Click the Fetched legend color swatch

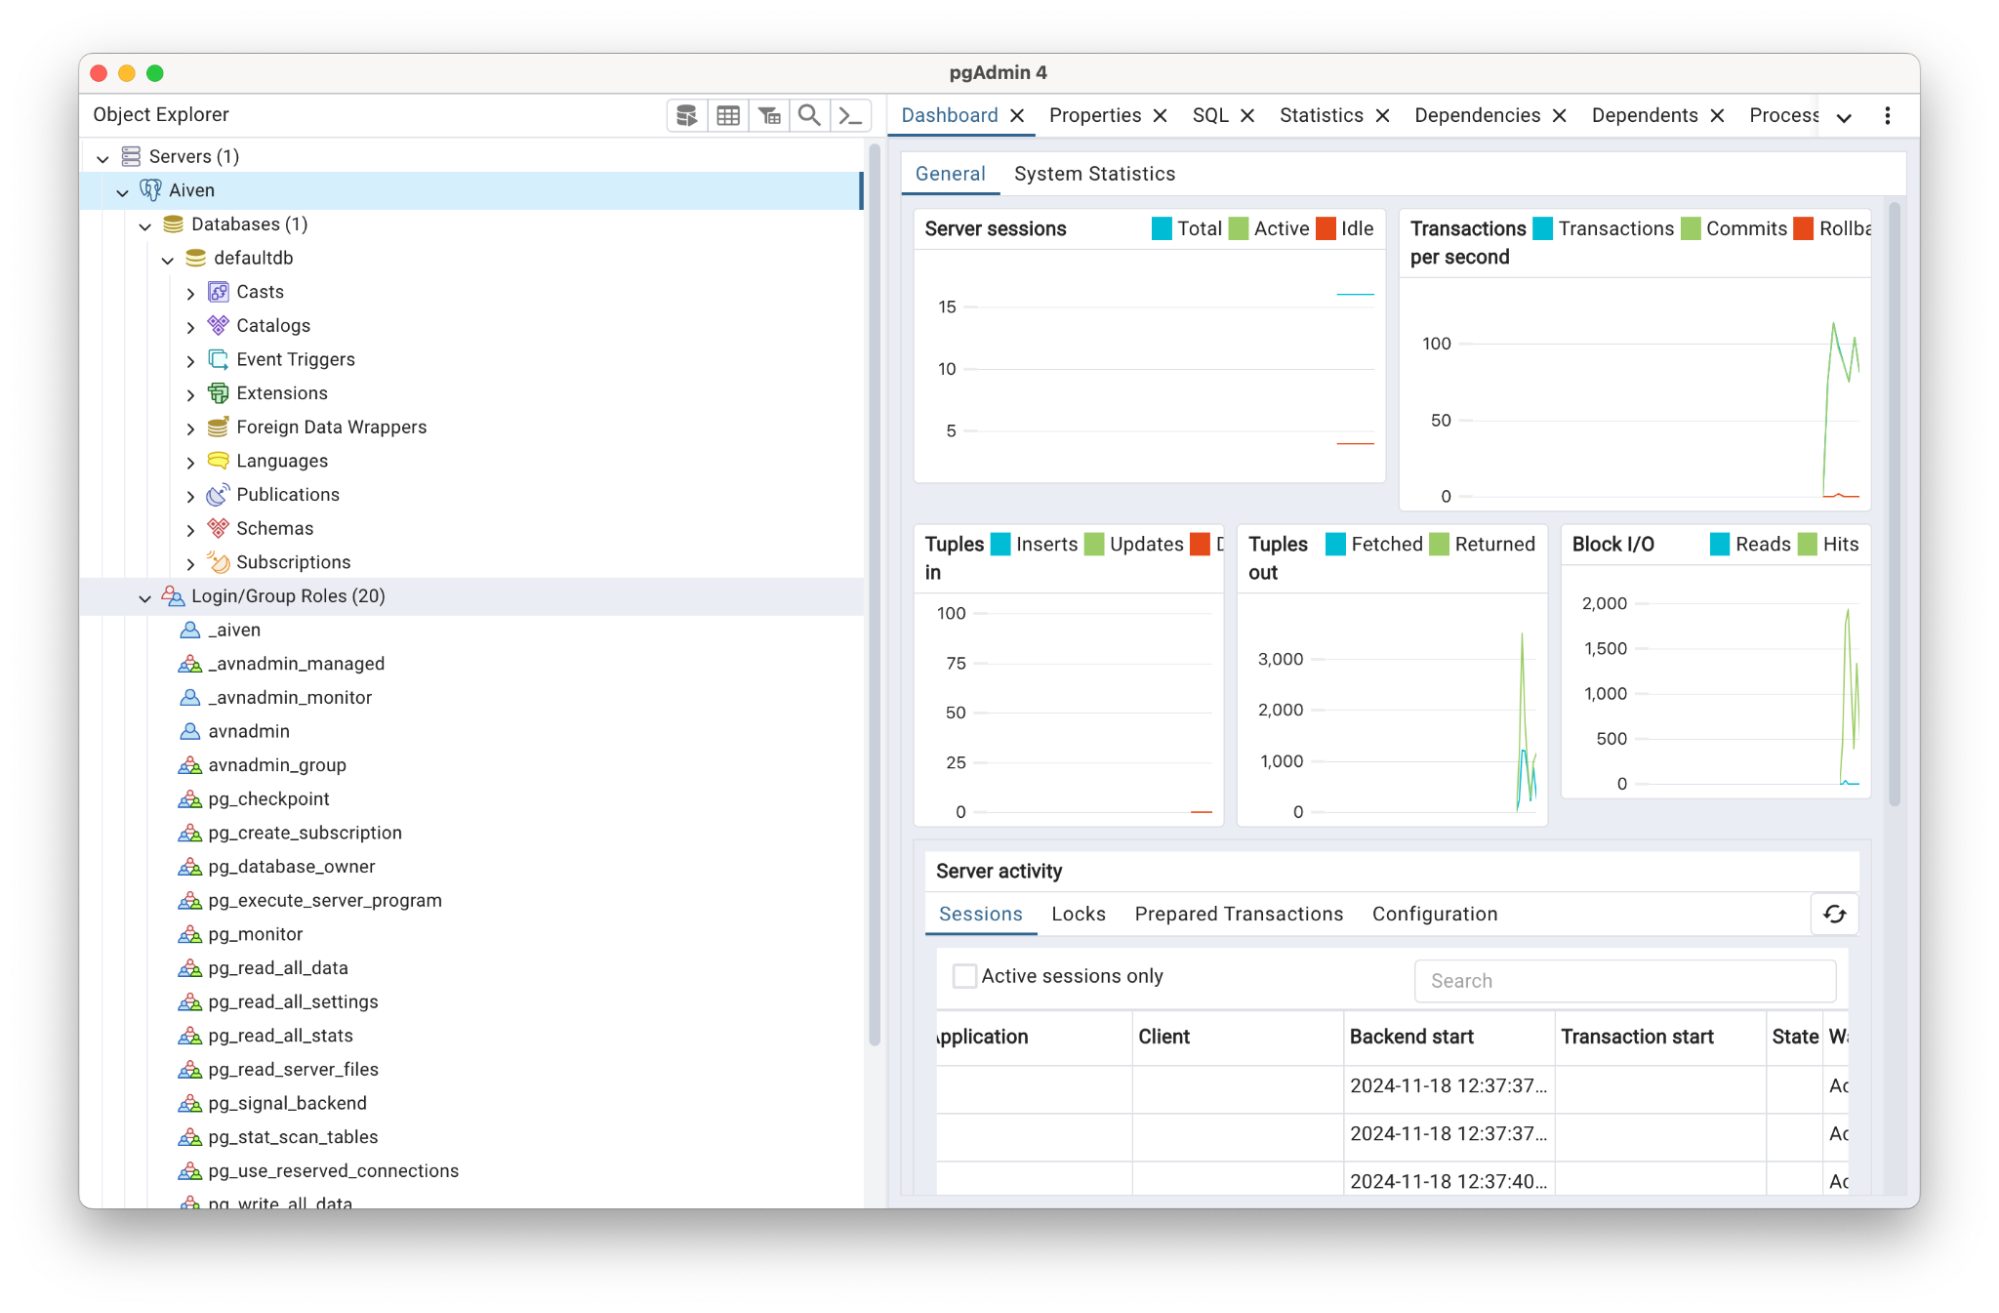coord(1335,544)
